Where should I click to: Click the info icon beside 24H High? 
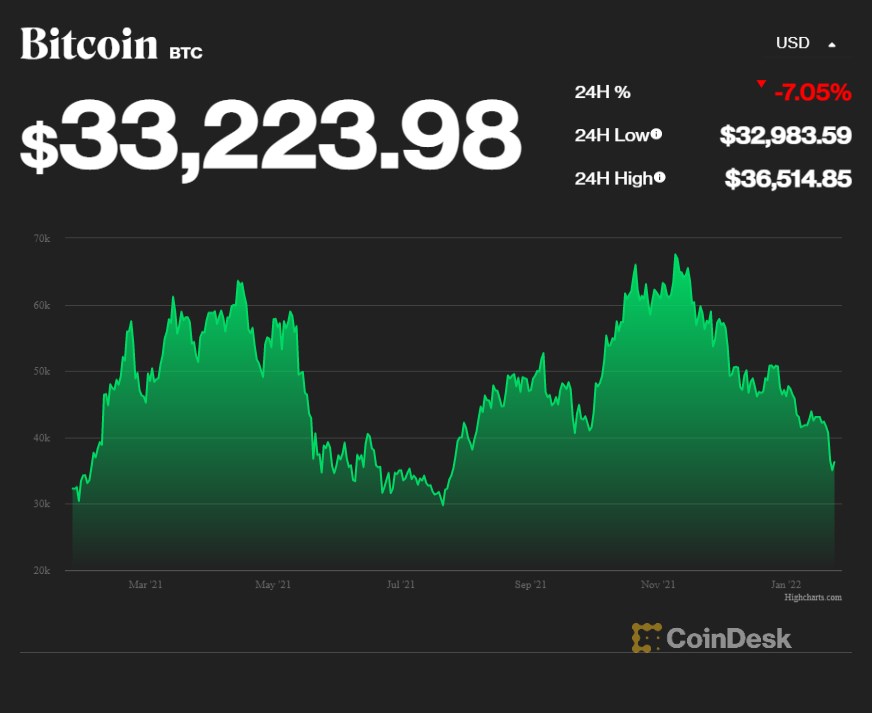tap(660, 178)
